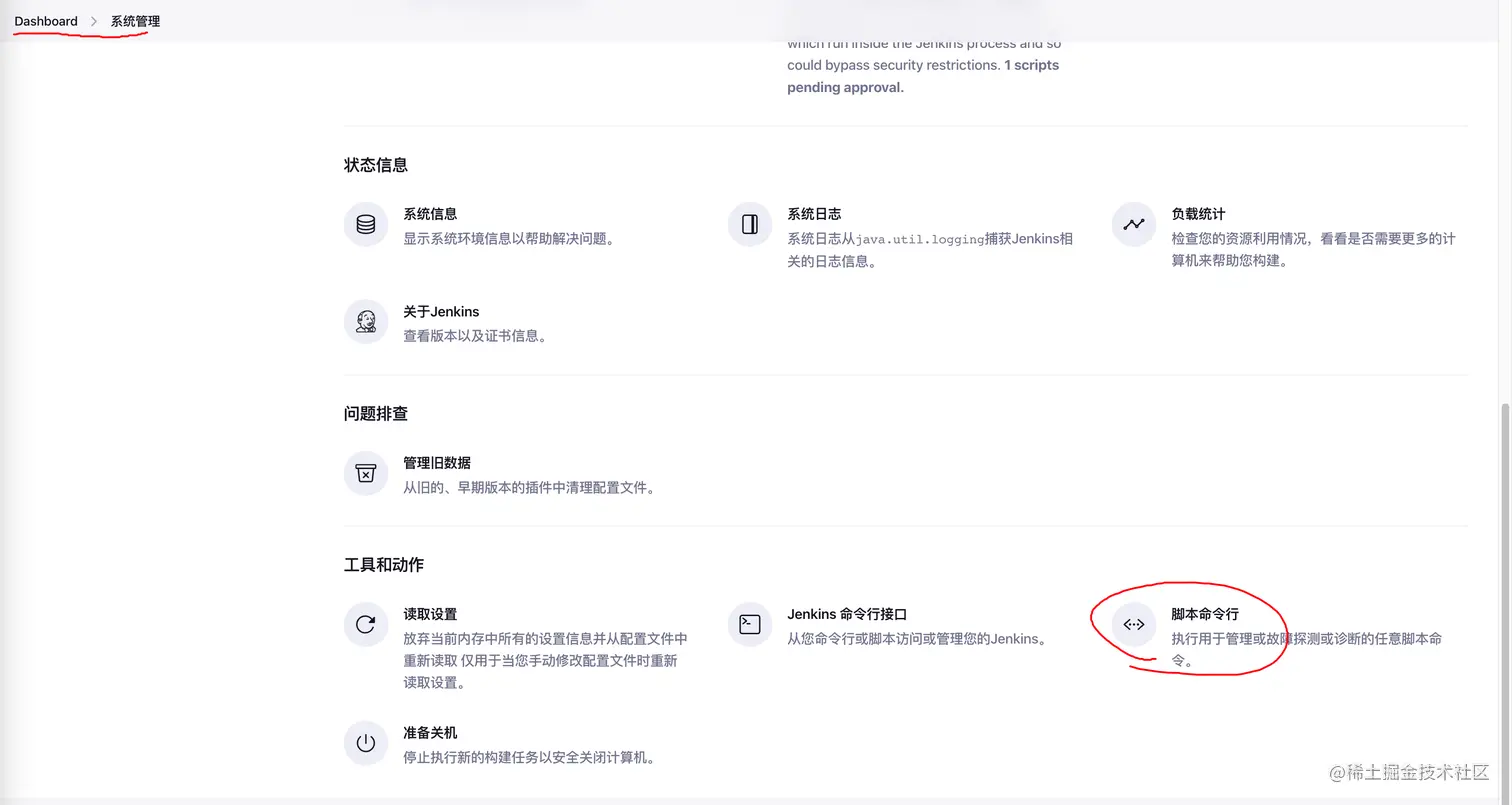The height and width of the screenshot is (805, 1512).
Task: Click the description '停止执行新的构建任务以安全关闭计算机。'
Action: tap(529, 758)
